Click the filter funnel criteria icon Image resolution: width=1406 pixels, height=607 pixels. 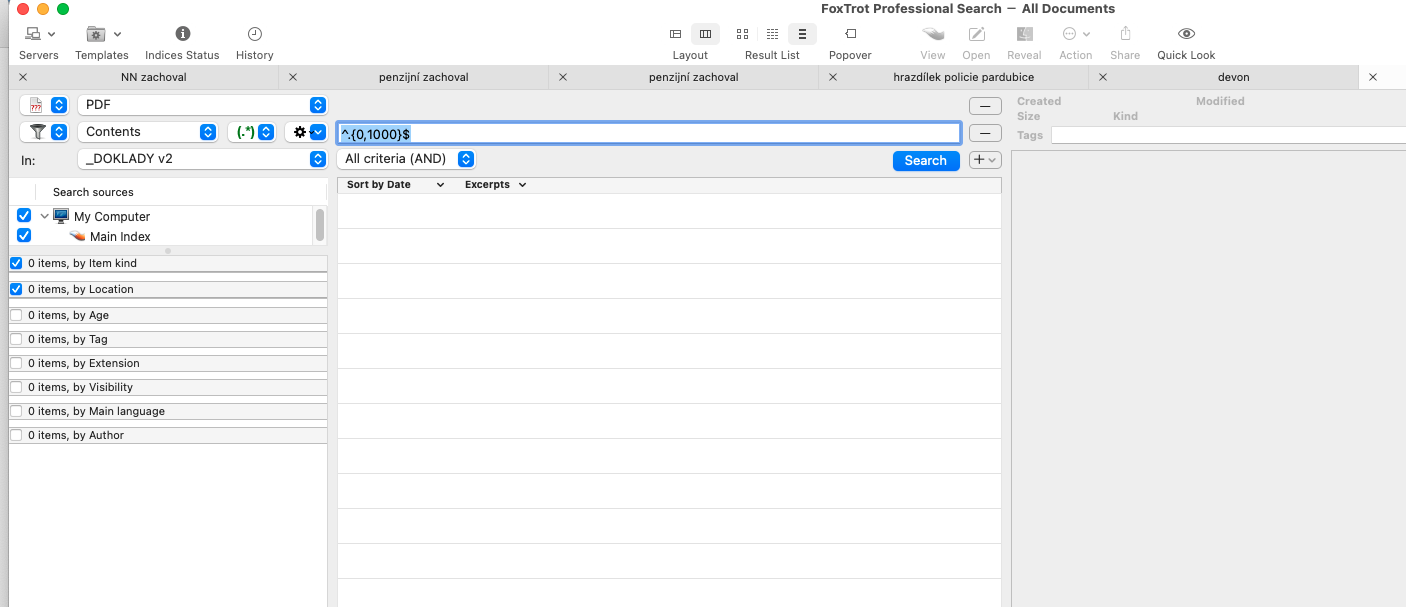pos(37,132)
